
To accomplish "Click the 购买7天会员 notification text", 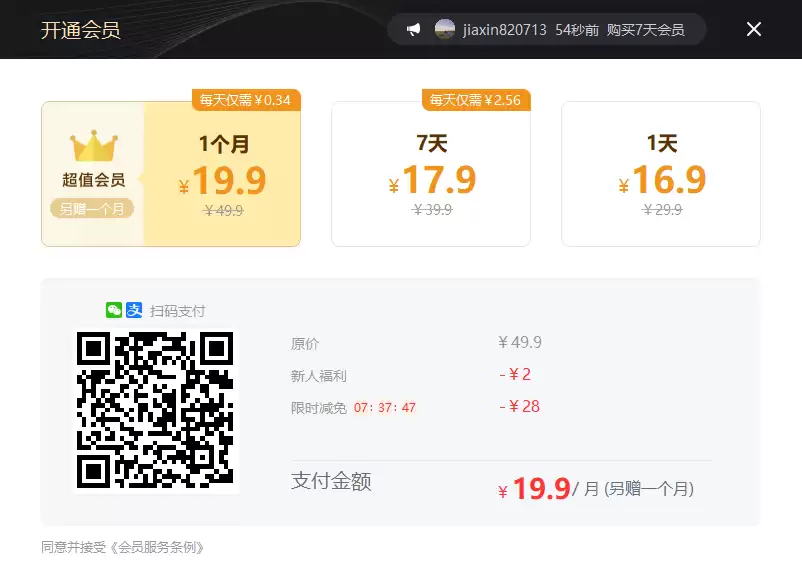I will coord(646,30).
